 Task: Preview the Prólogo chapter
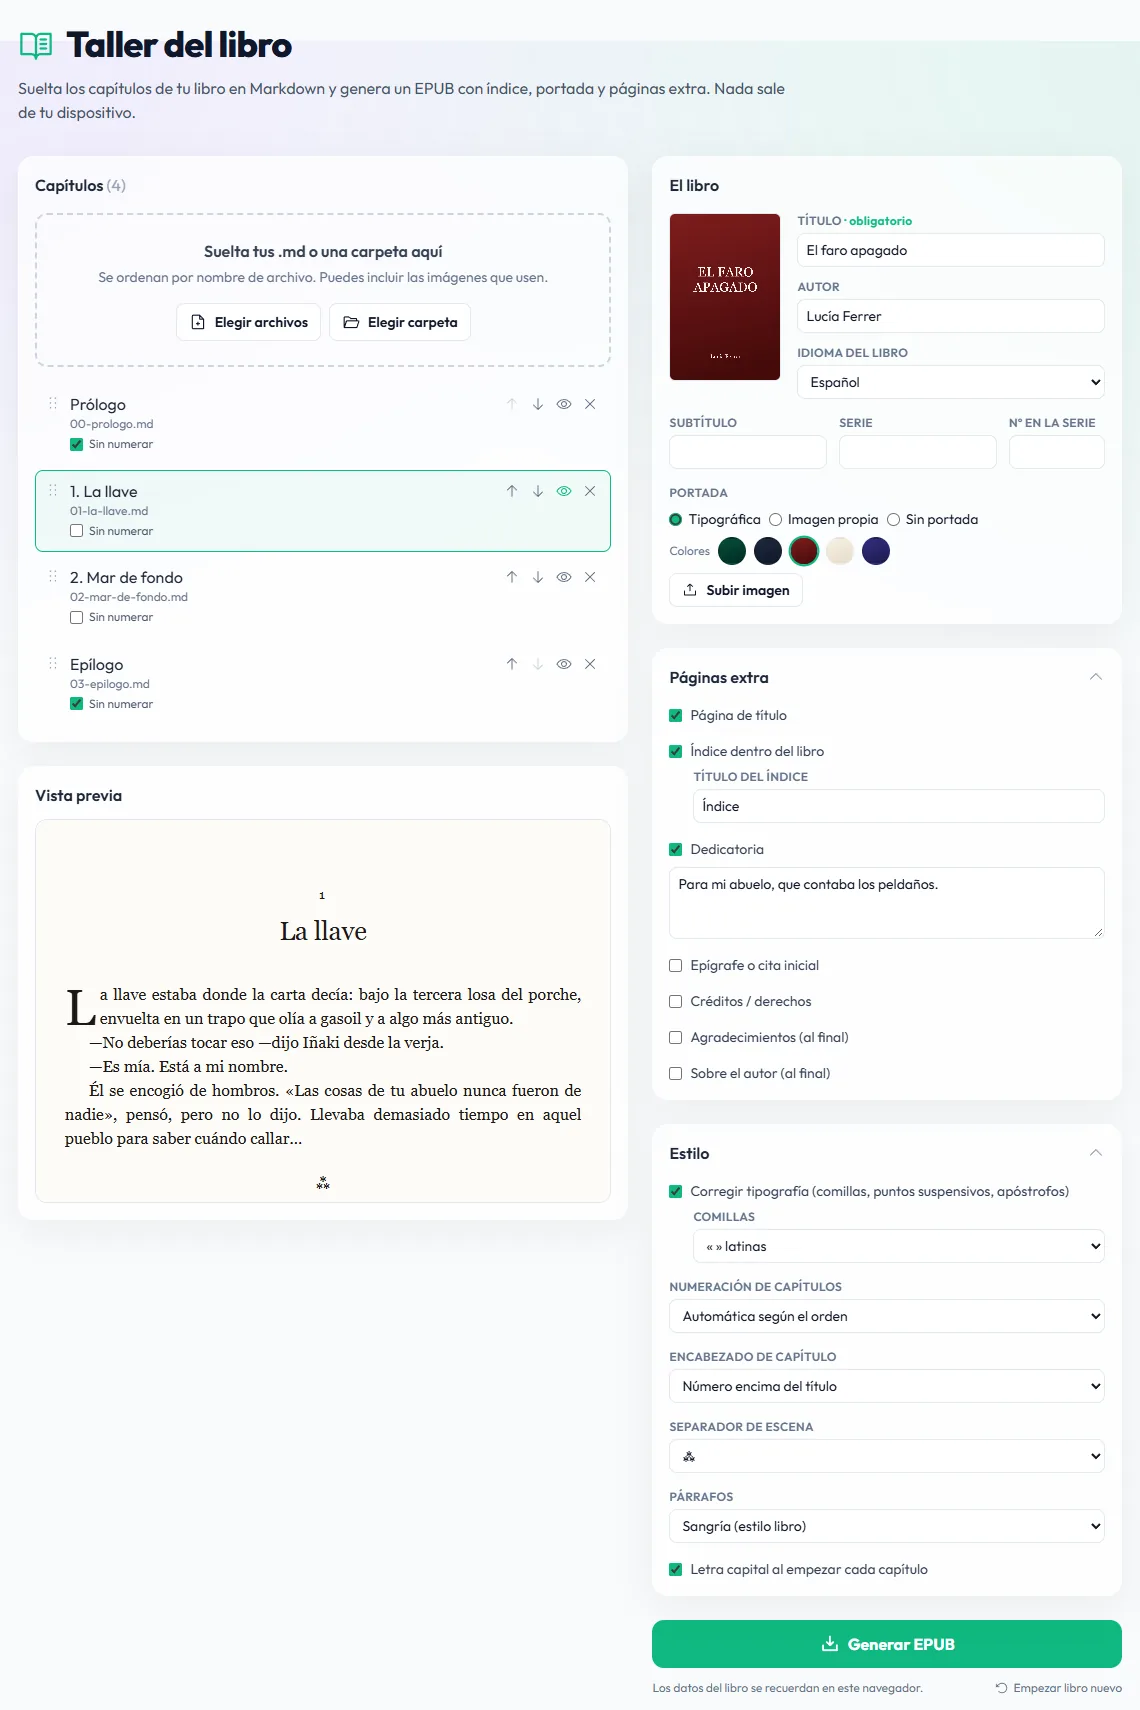[x=564, y=404]
